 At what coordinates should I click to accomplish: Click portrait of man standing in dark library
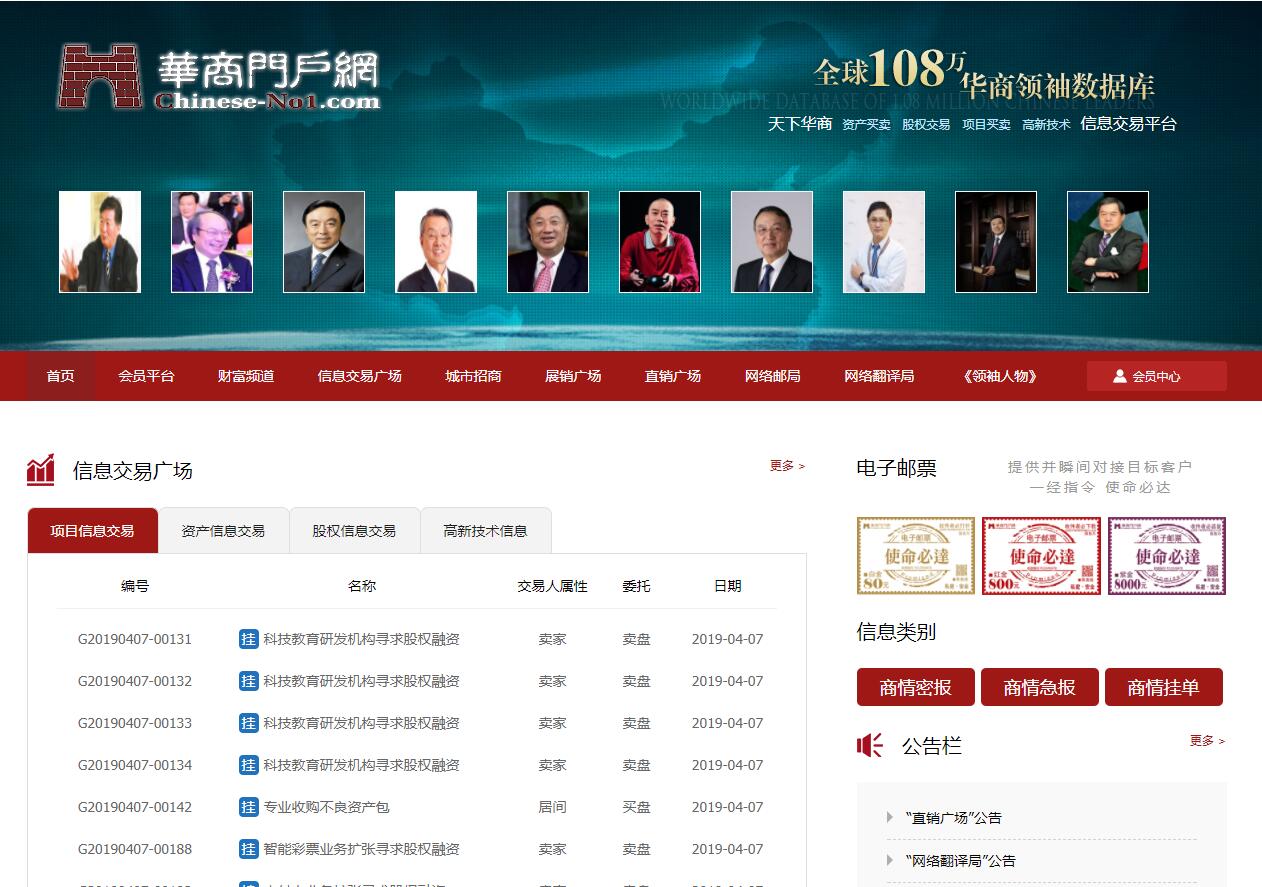point(996,242)
